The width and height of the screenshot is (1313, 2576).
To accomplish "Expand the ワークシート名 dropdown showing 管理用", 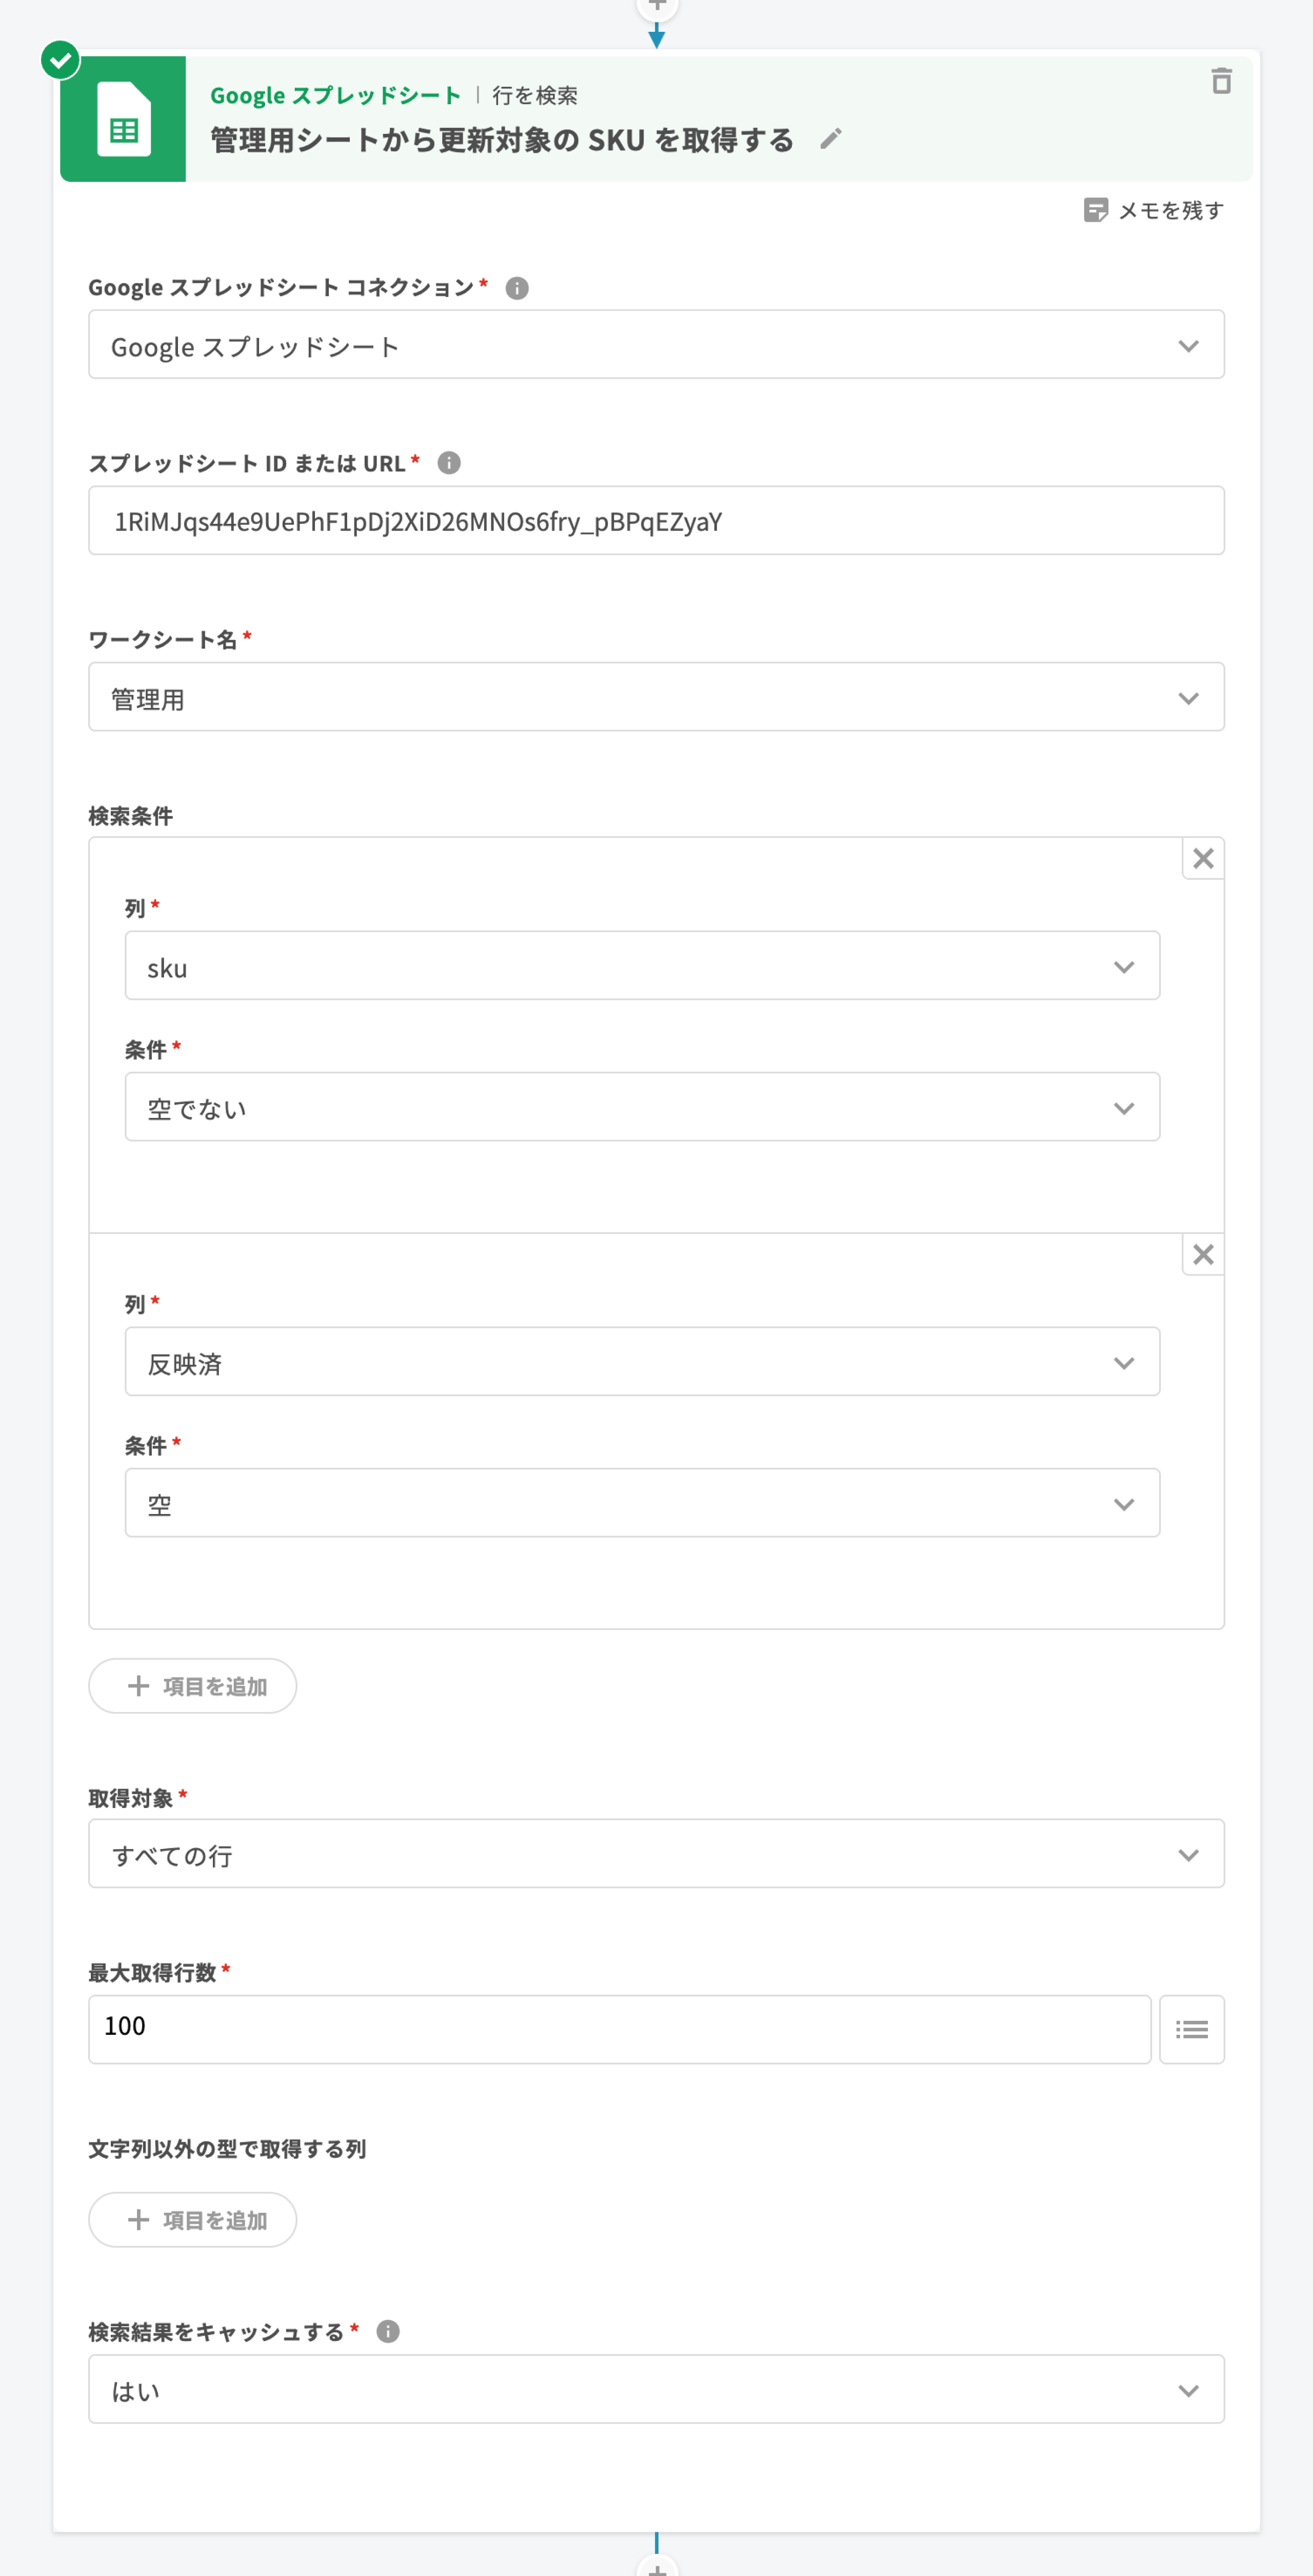I will pyautogui.click(x=656, y=697).
